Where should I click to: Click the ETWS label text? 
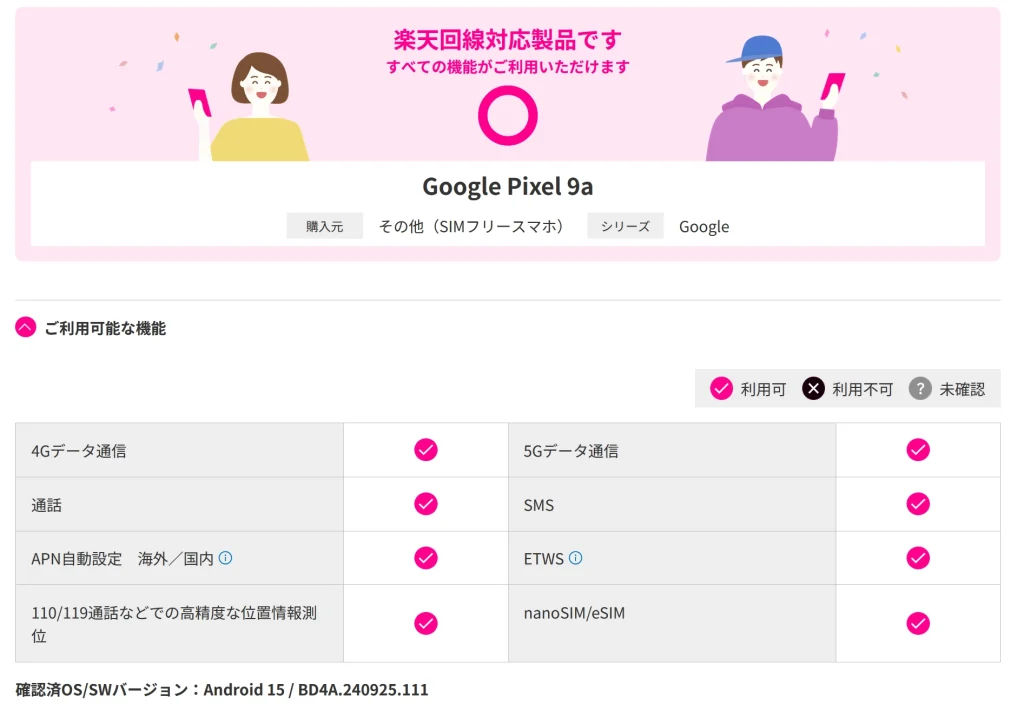tap(543, 559)
